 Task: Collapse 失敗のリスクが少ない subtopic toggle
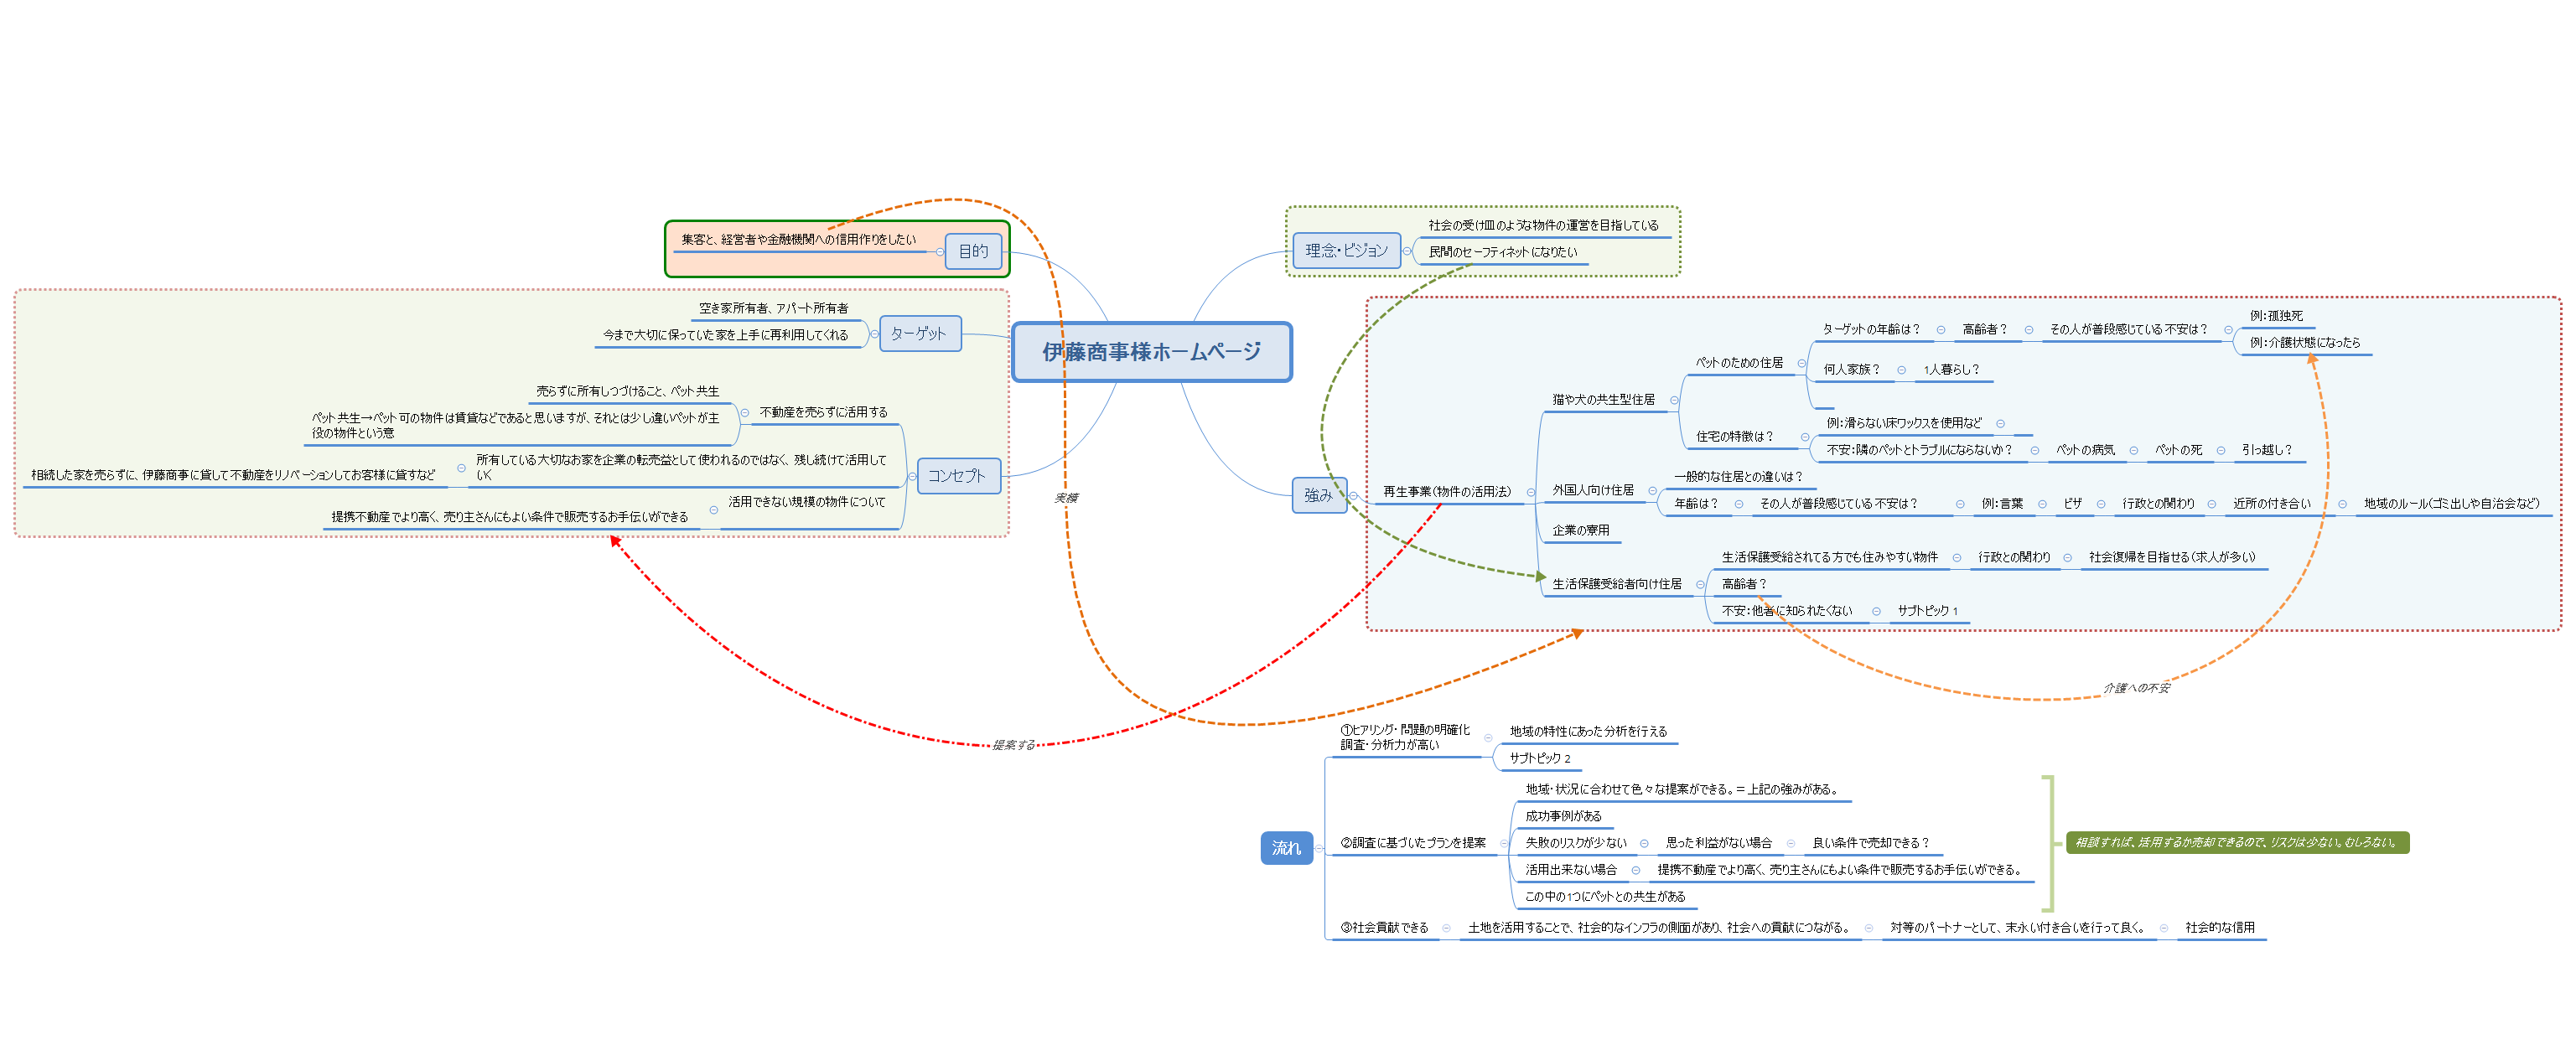coord(1644,843)
